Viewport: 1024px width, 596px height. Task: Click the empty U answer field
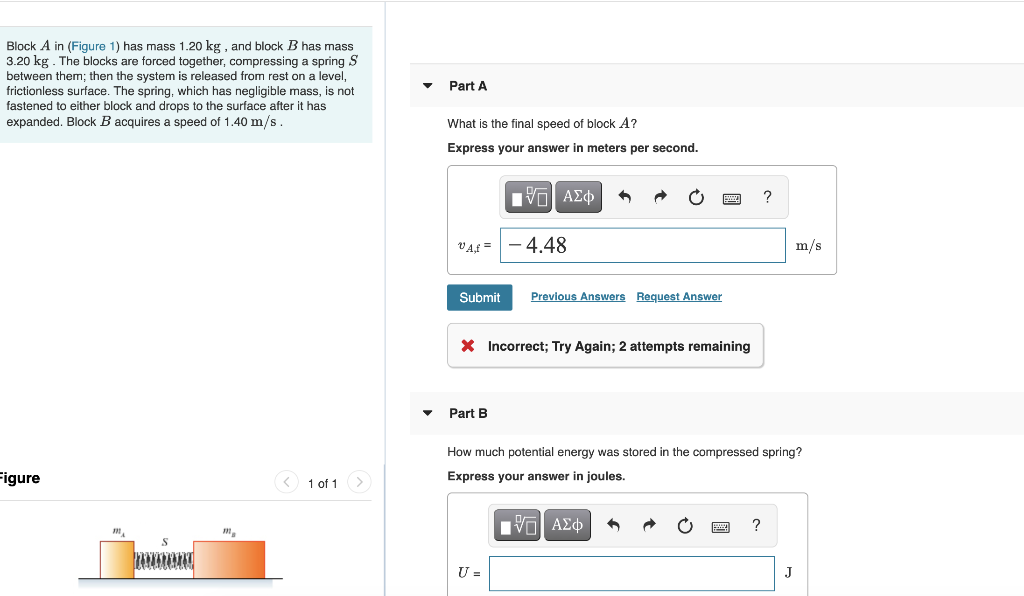point(632,573)
